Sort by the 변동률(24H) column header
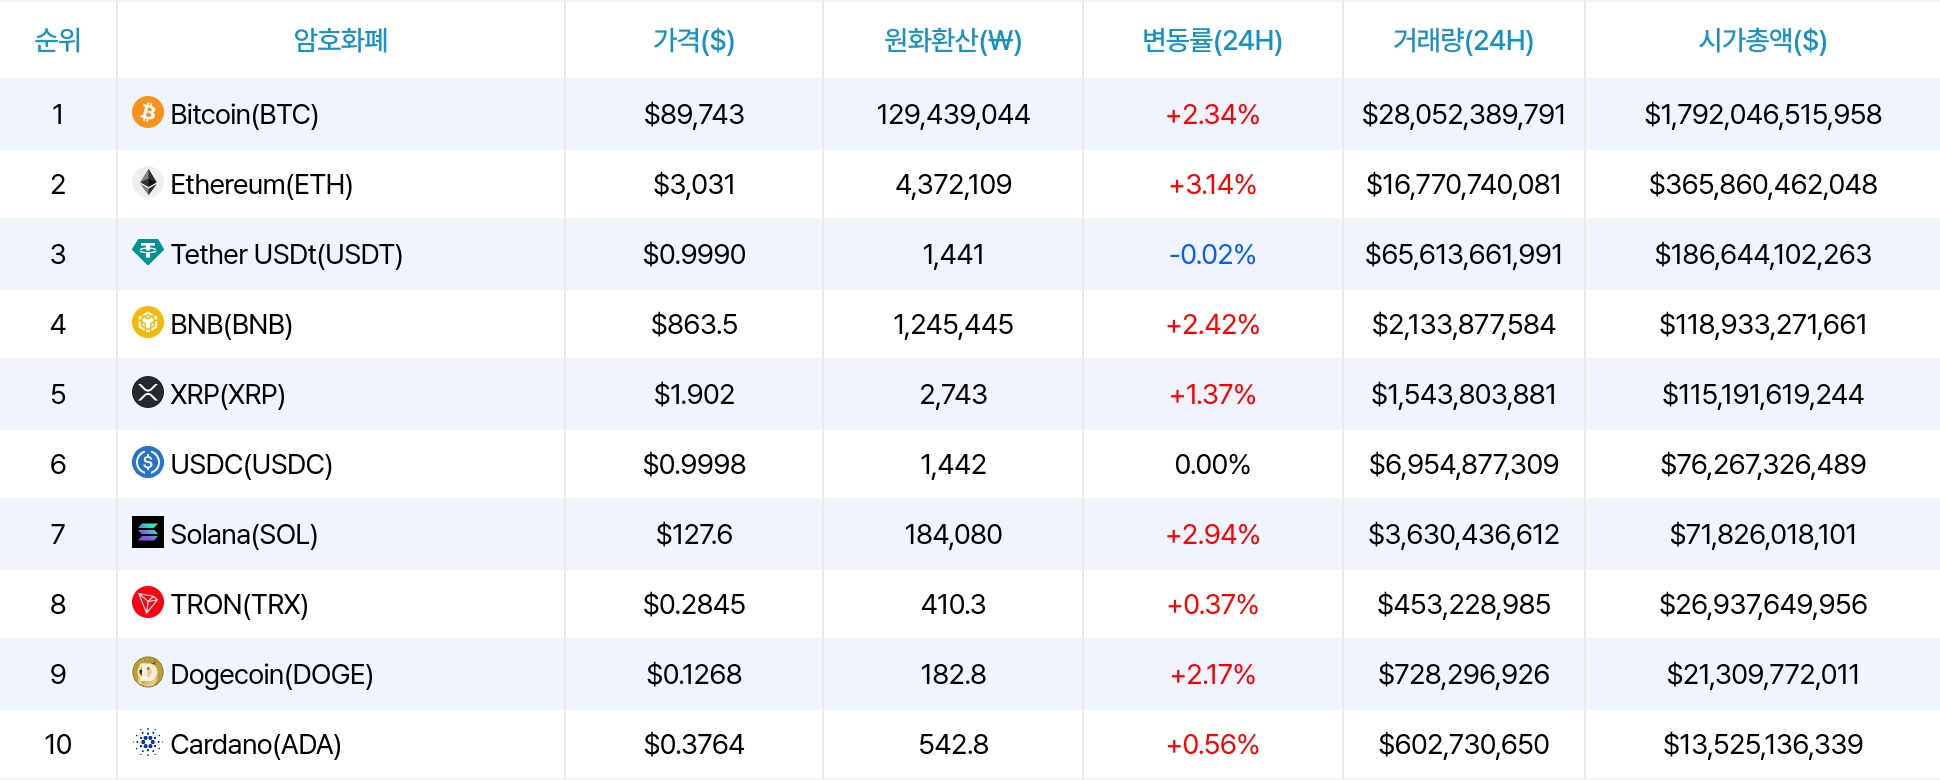This screenshot has height=780, width=1940. tap(1212, 40)
